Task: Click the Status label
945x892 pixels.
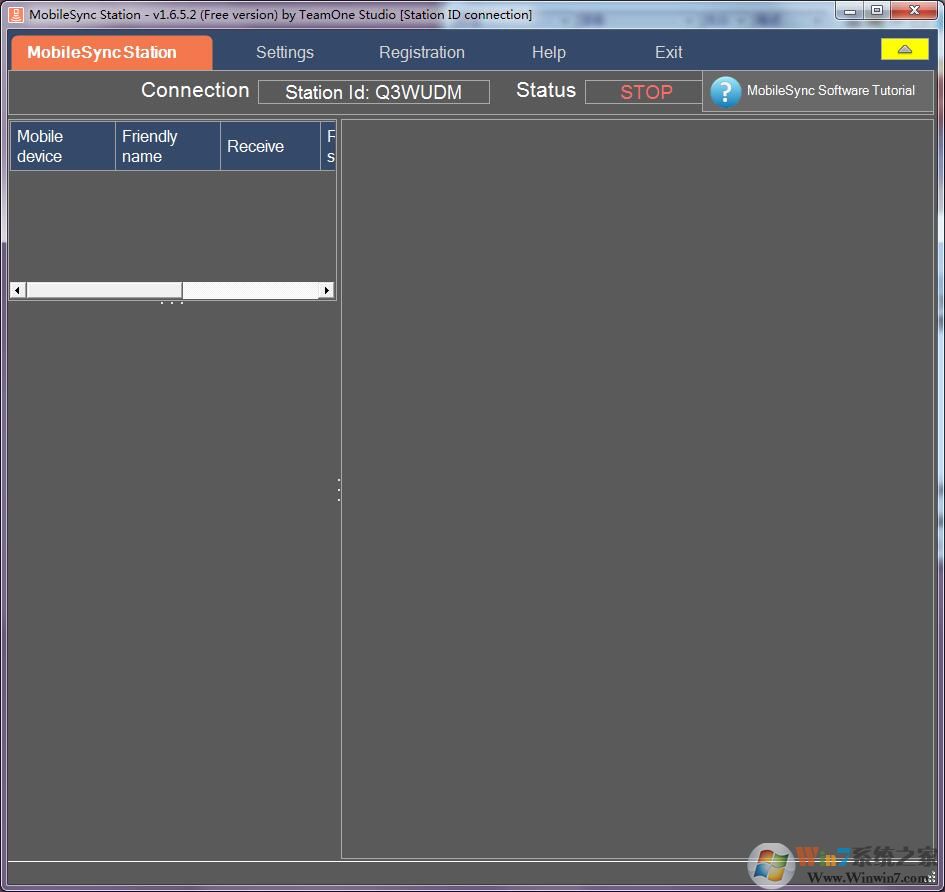Action: click(546, 90)
